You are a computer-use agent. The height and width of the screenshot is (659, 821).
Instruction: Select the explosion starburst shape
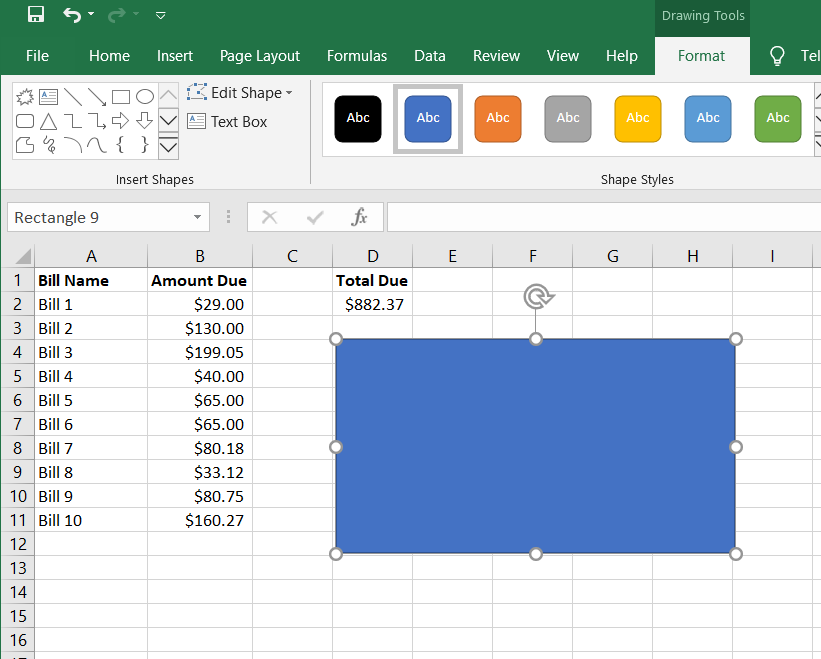(x=25, y=97)
